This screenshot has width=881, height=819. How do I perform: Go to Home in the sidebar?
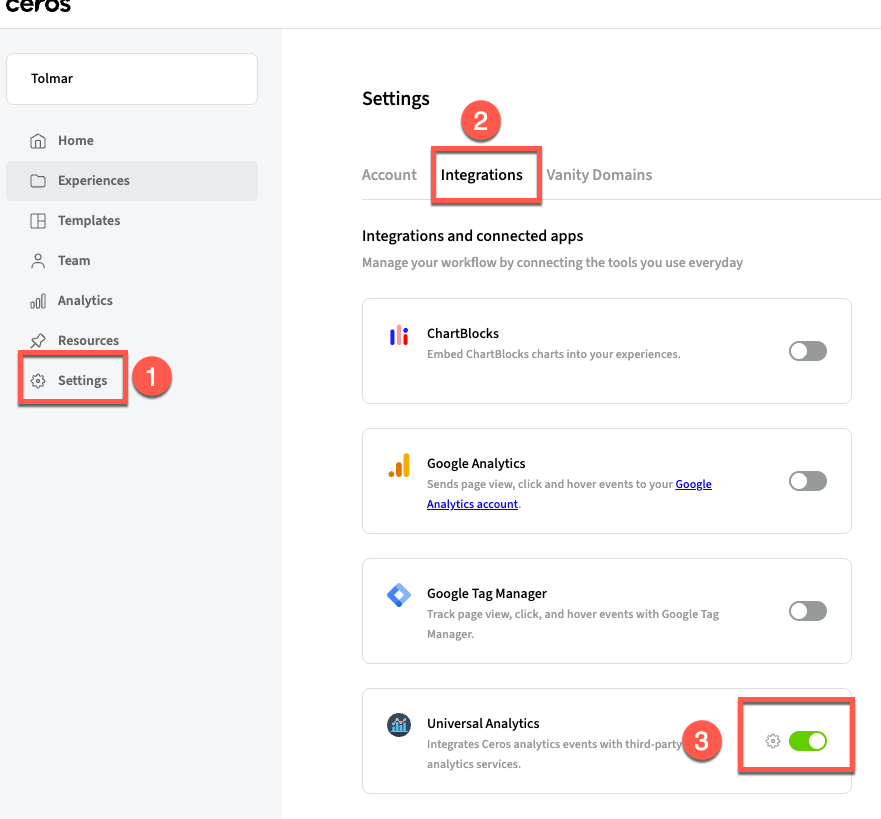[132, 140]
